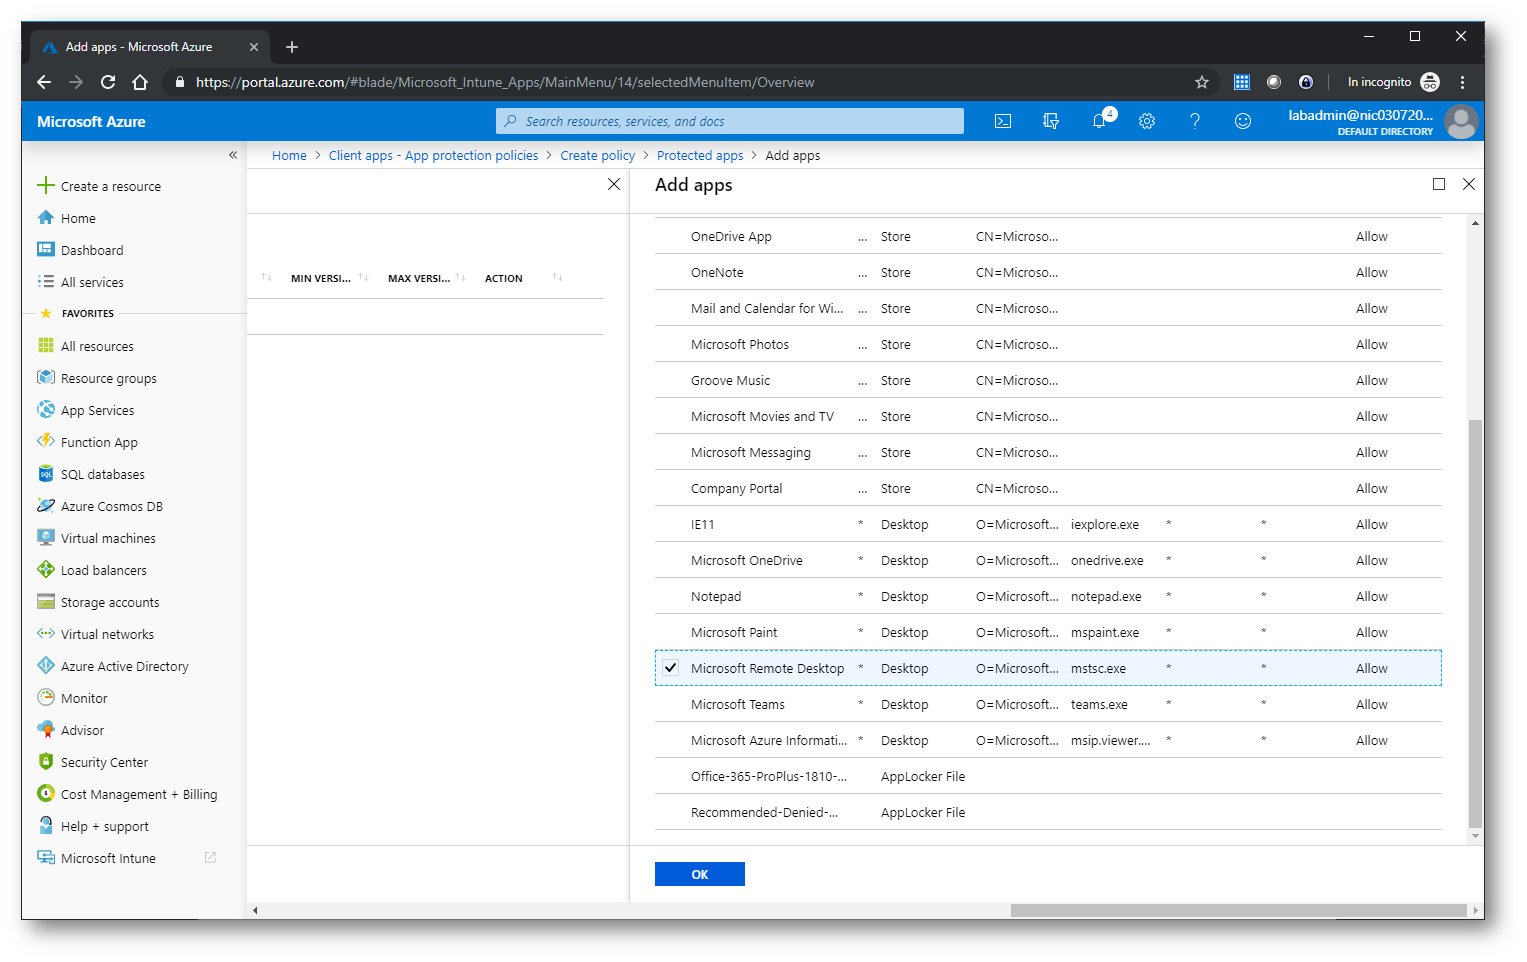
Task: Open a new browser tab
Action: tap(292, 47)
